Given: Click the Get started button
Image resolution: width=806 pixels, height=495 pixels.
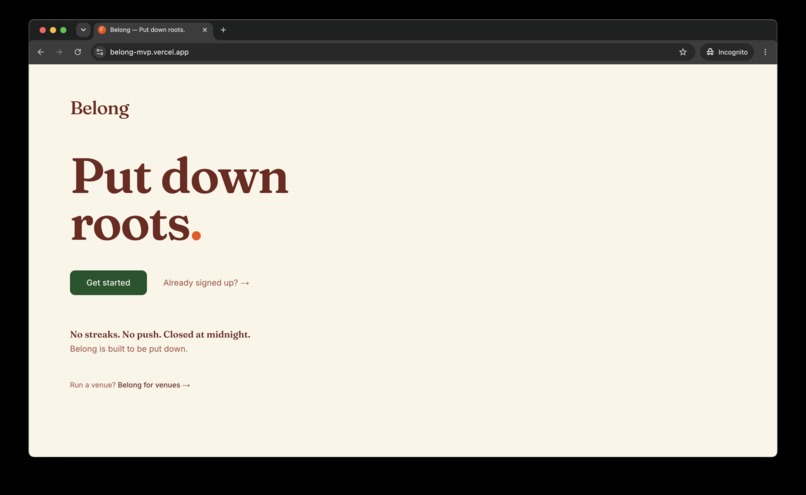Looking at the screenshot, I should pyautogui.click(x=108, y=283).
